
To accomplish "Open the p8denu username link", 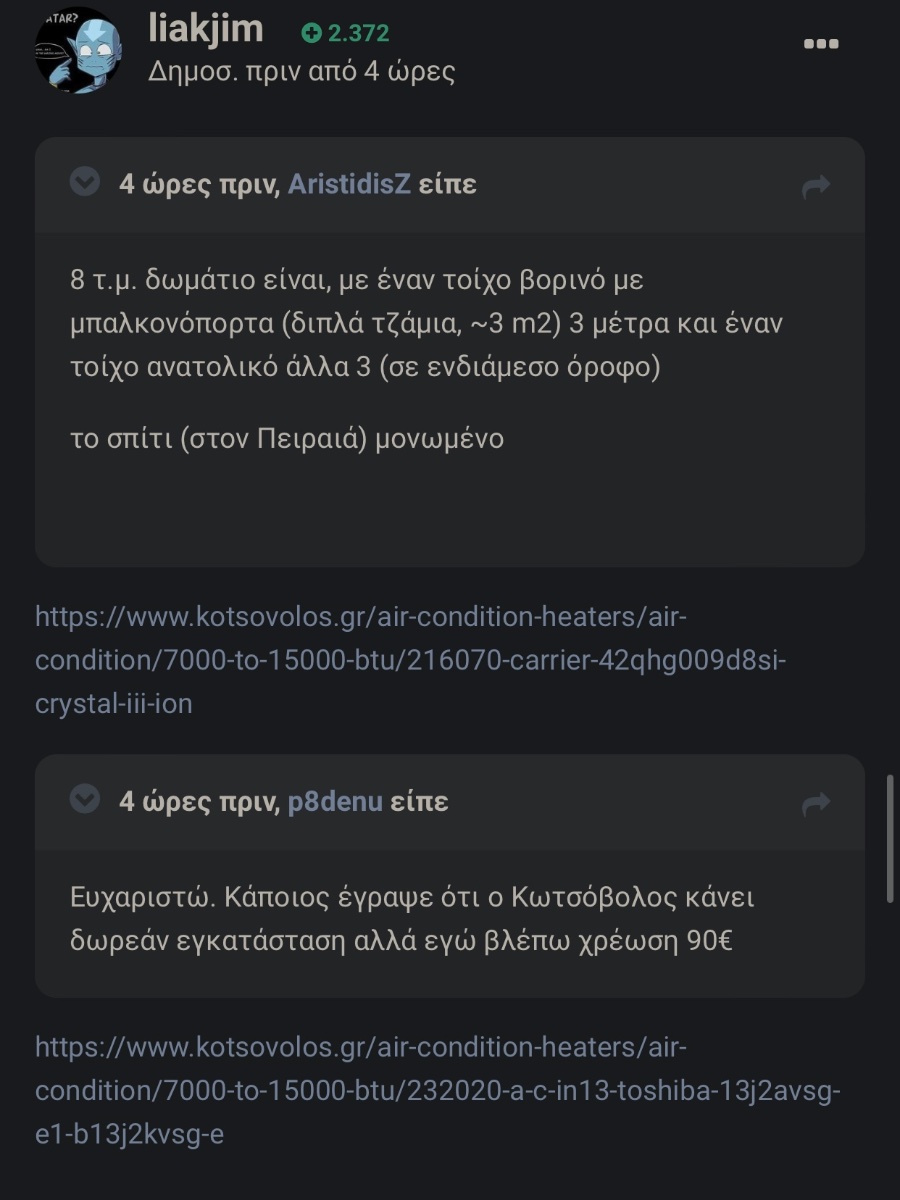I will tap(335, 801).
